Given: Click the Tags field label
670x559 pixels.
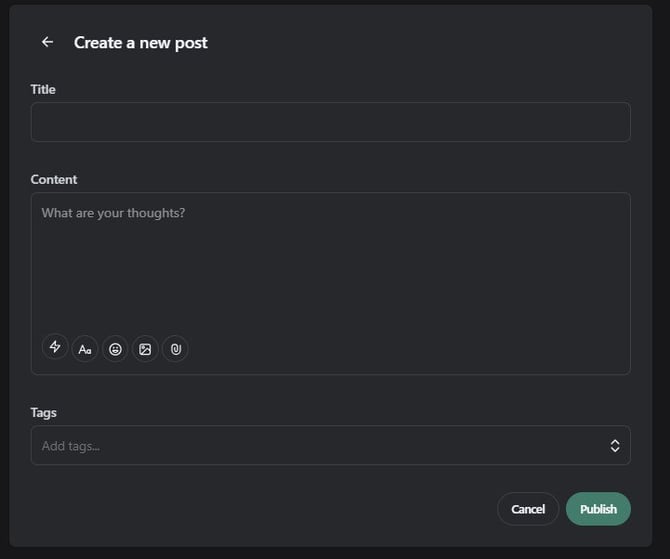Looking at the screenshot, I should 44,412.
